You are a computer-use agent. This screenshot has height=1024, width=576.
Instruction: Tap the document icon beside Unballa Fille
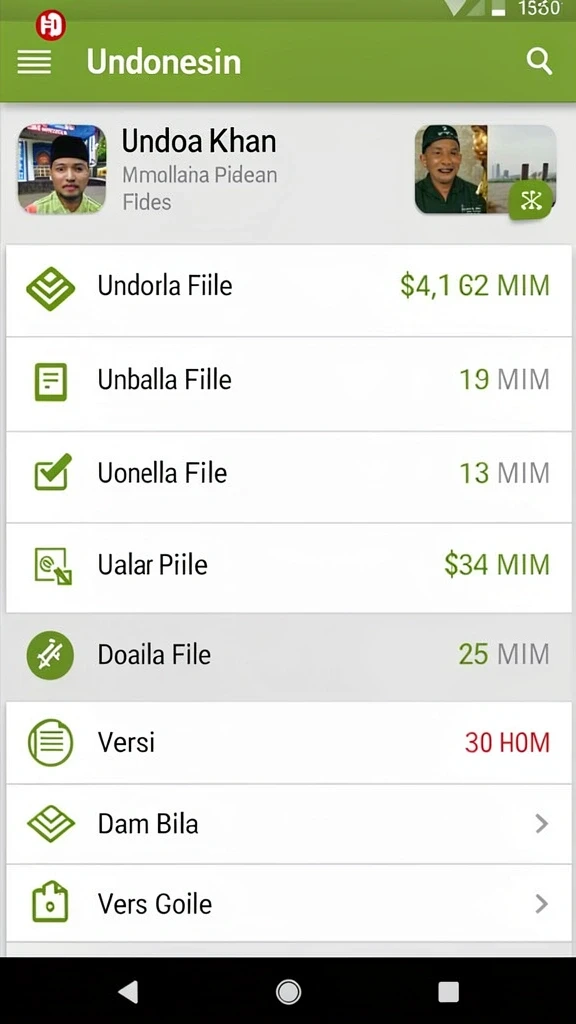[50, 381]
